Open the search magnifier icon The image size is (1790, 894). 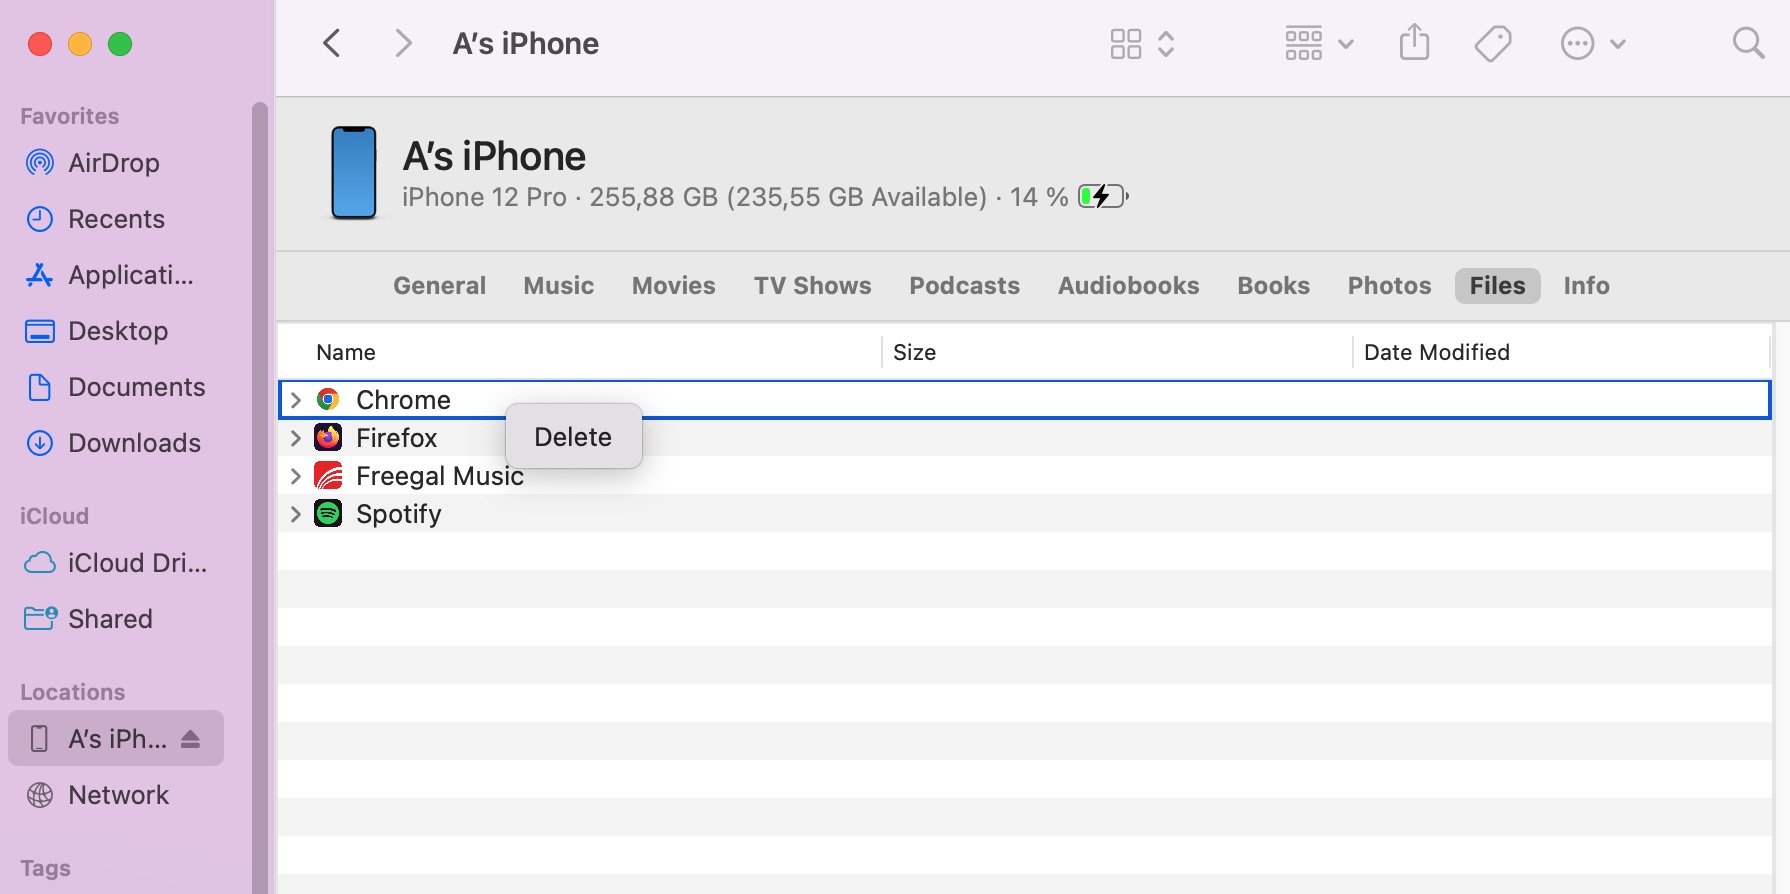tap(1748, 44)
